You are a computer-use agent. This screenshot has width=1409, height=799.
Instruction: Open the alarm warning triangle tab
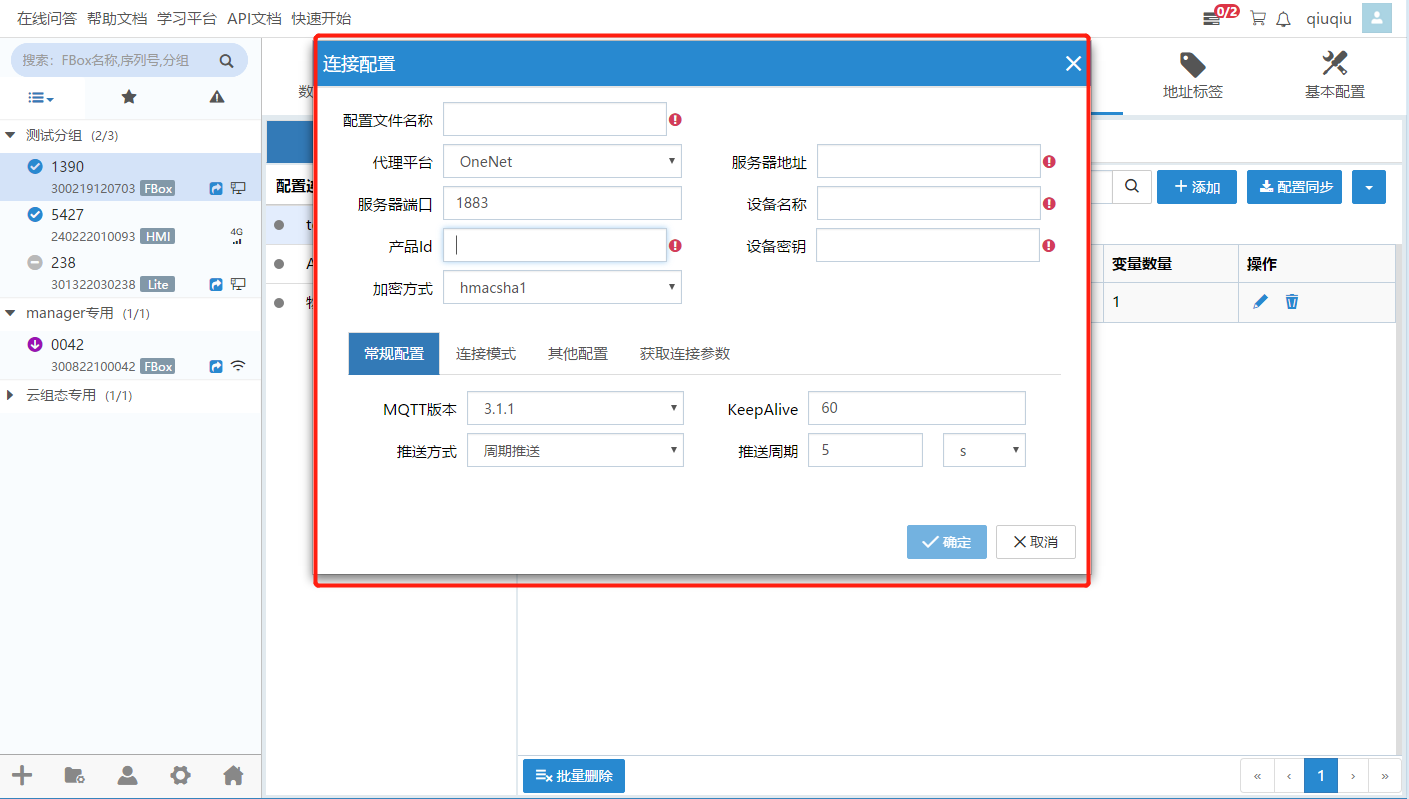(x=217, y=97)
